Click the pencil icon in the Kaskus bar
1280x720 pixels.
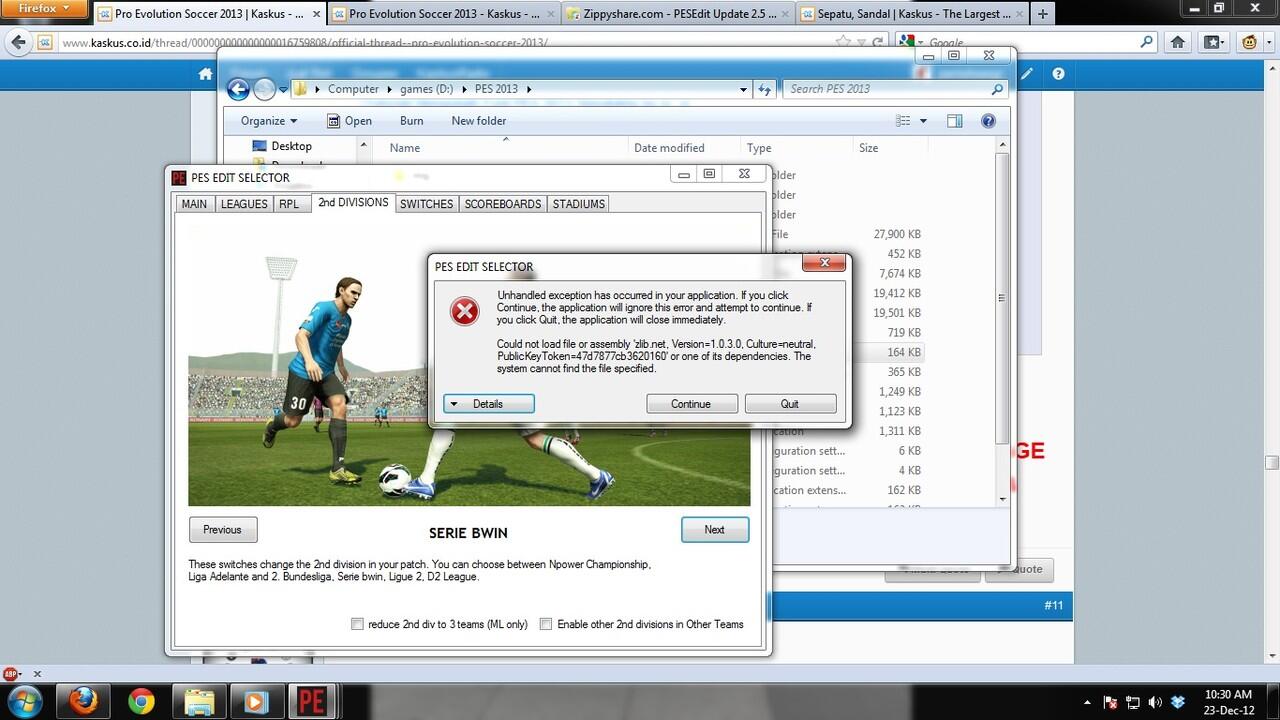point(1029,74)
